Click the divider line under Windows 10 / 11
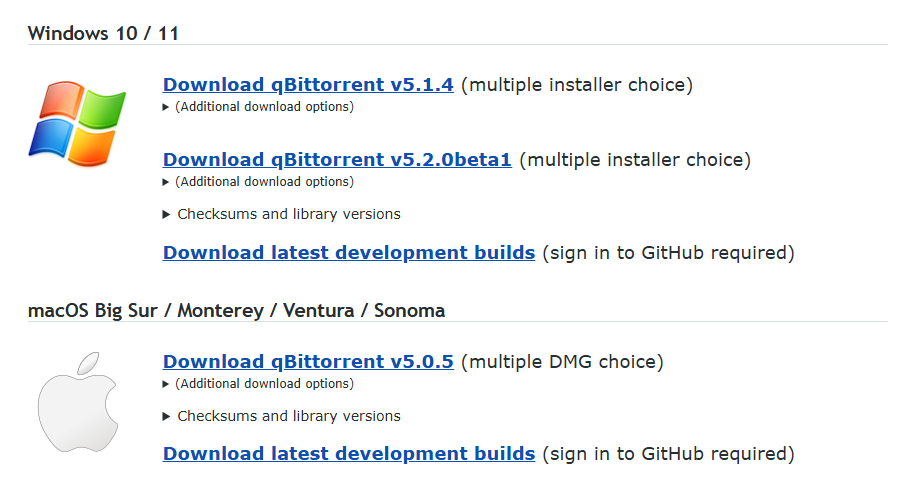Viewport: 920px width, 484px height. click(x=458, y=45)
